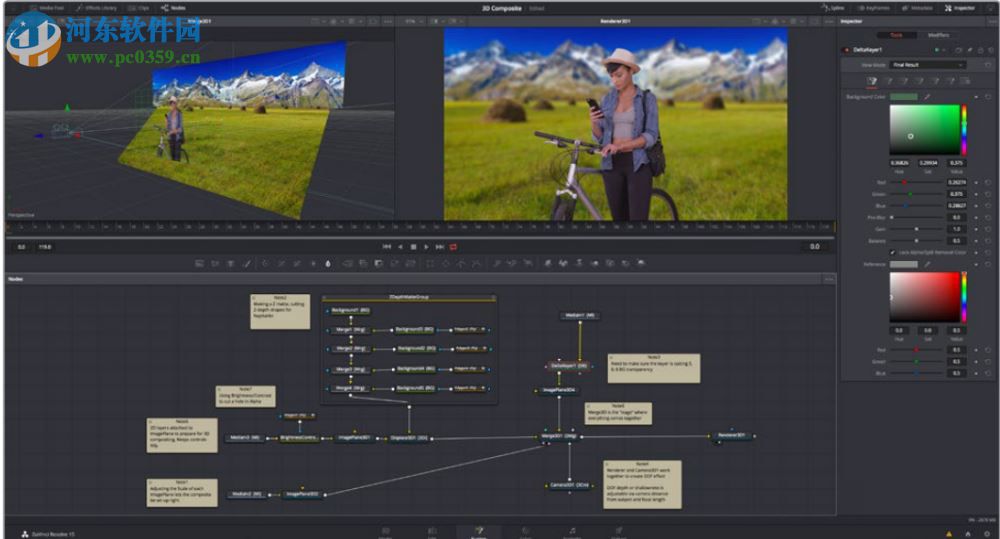Open the View Mode Final Result dropdown
This screenshot has height=539, width=1000.
click(x=928, y=65)
